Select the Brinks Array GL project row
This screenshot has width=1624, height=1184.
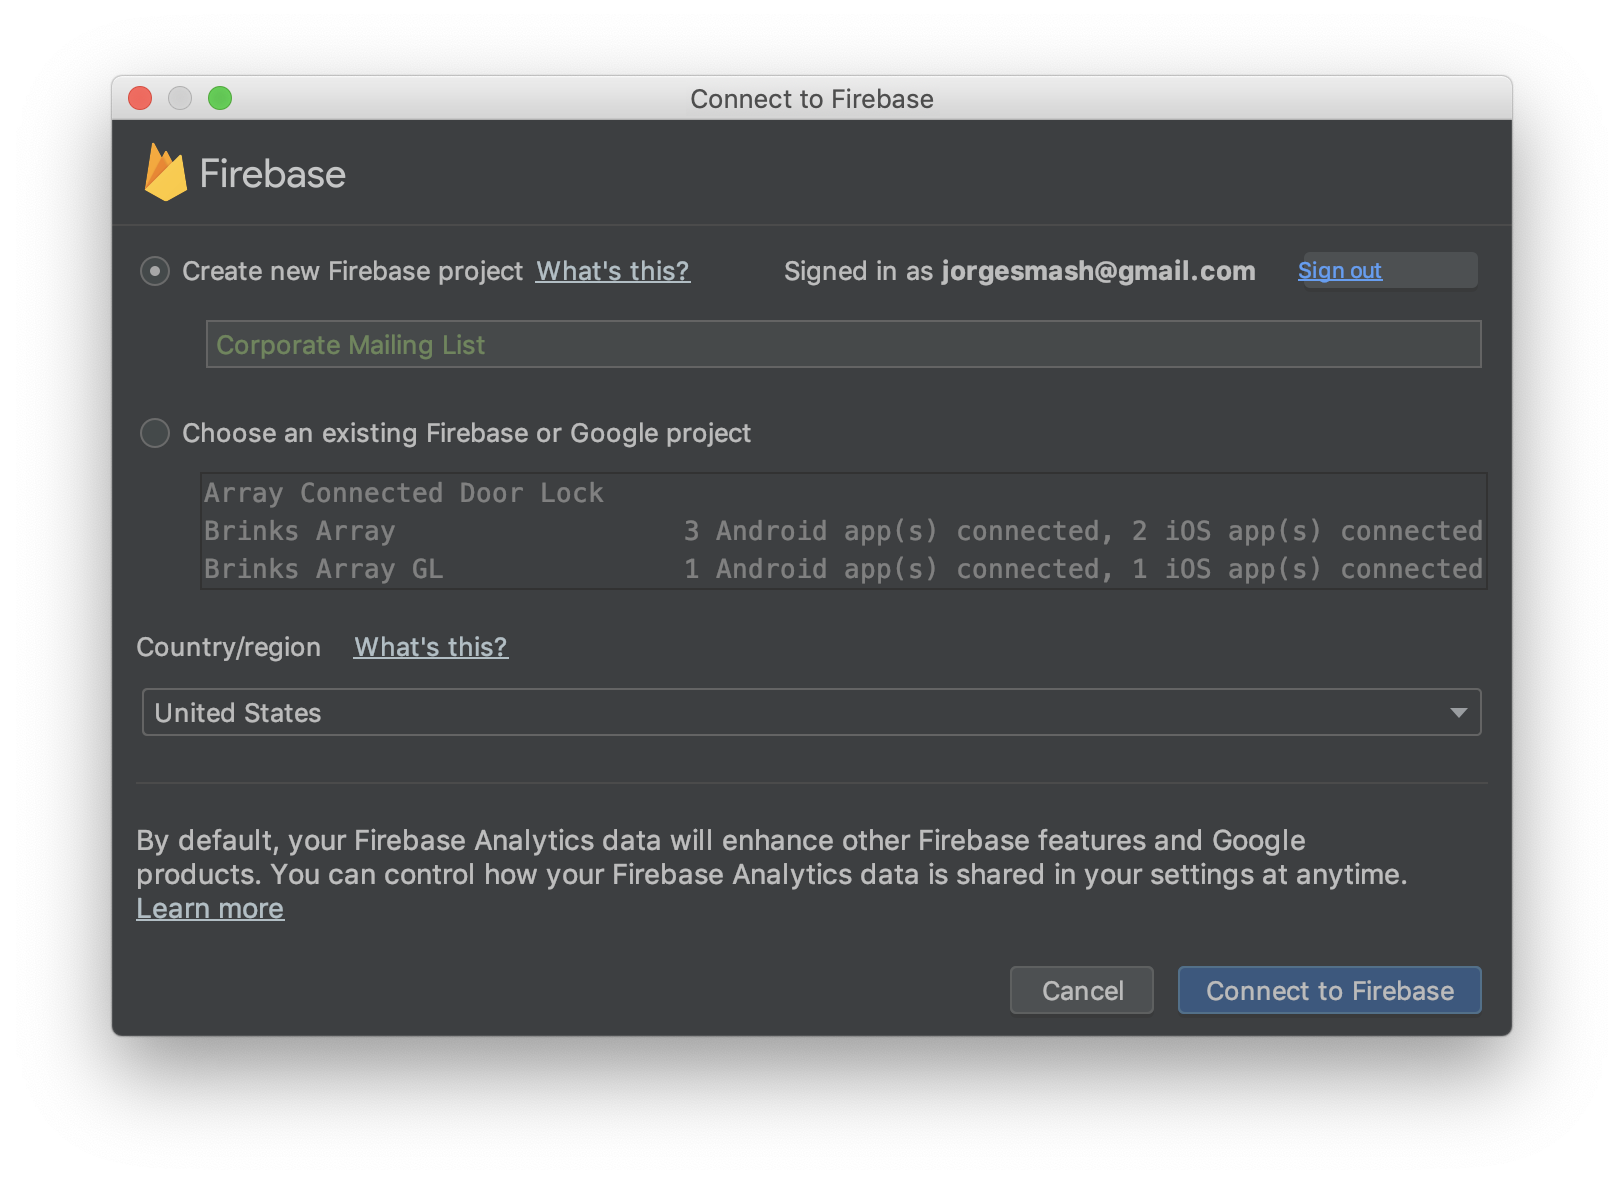[843, 569]
